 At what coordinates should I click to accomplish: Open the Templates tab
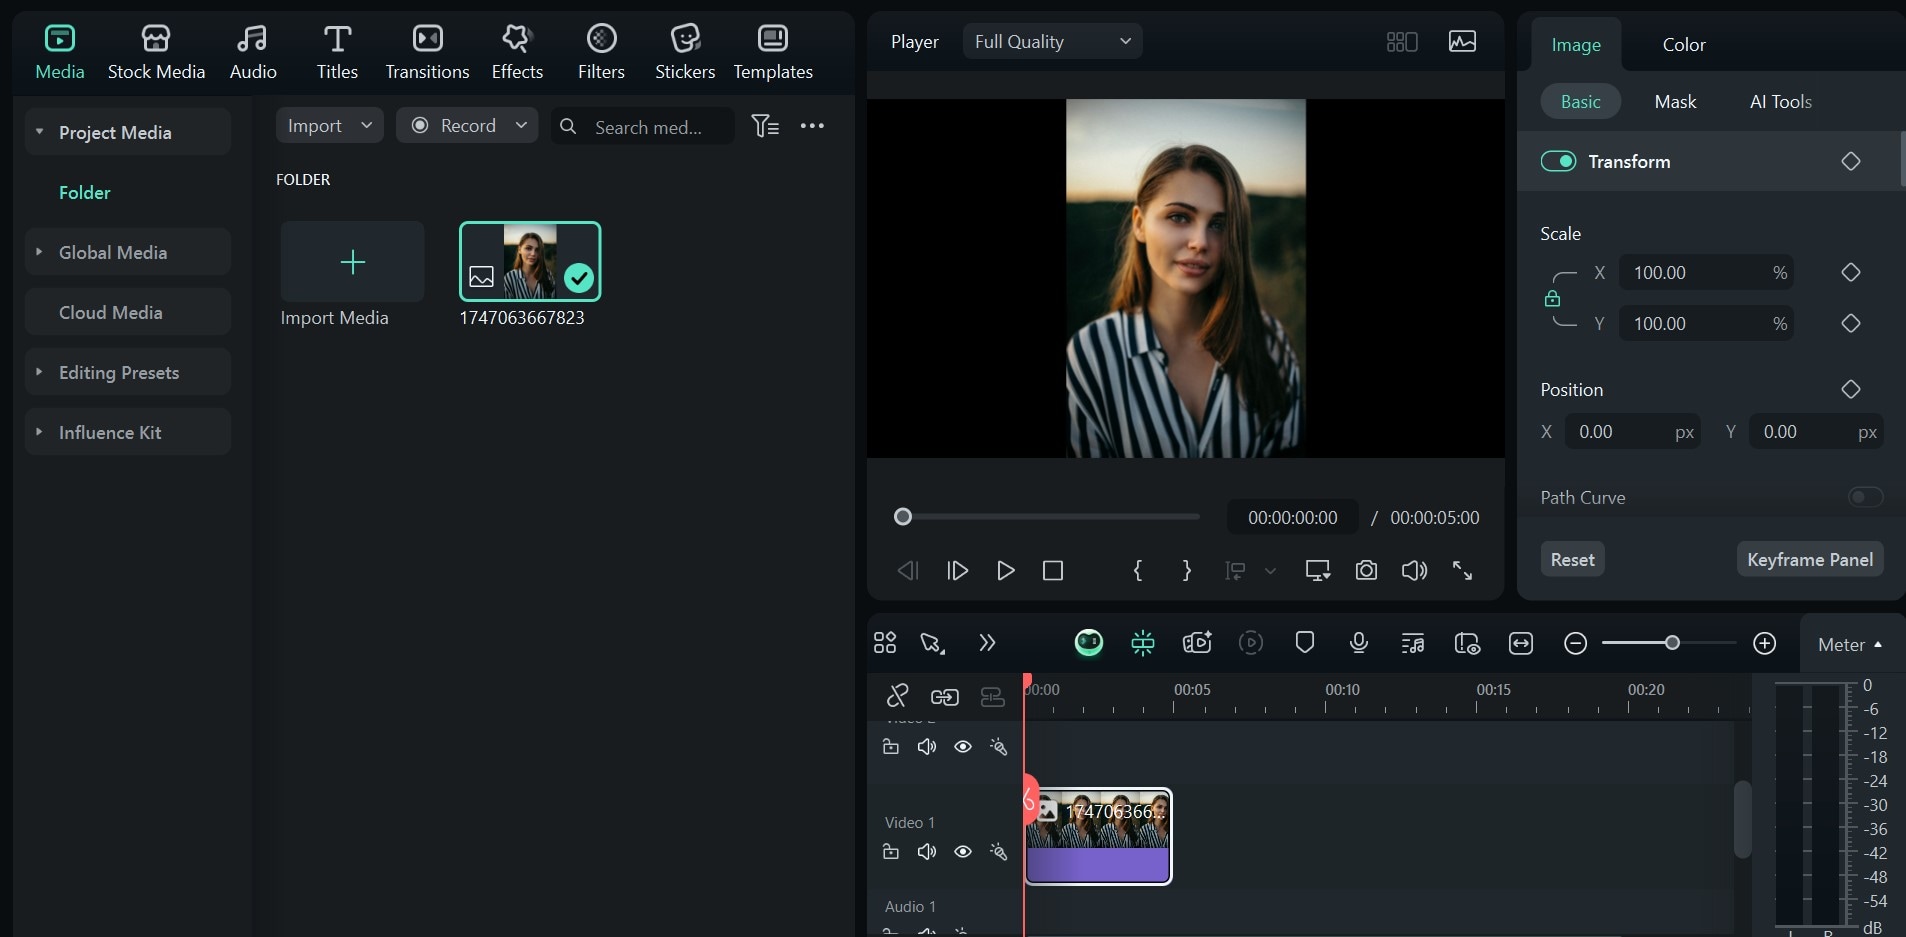point(773,52)
